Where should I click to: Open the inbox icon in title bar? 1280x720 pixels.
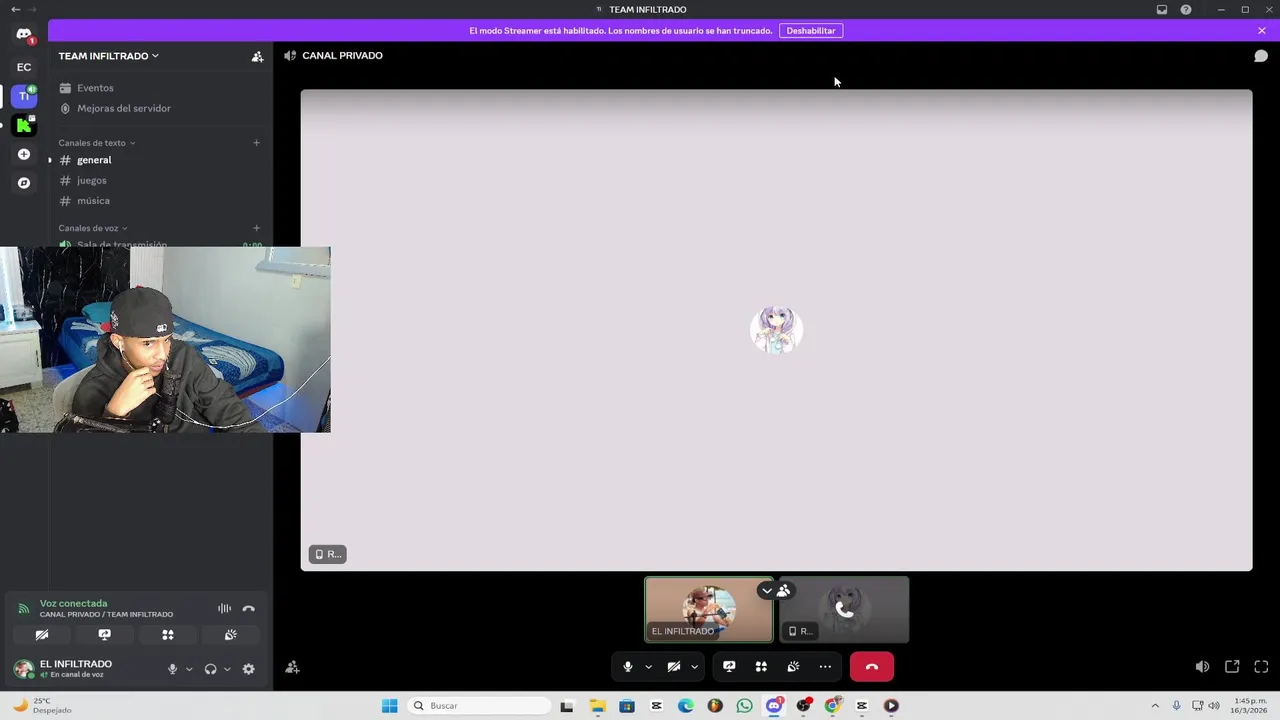tap(1162, 9)
